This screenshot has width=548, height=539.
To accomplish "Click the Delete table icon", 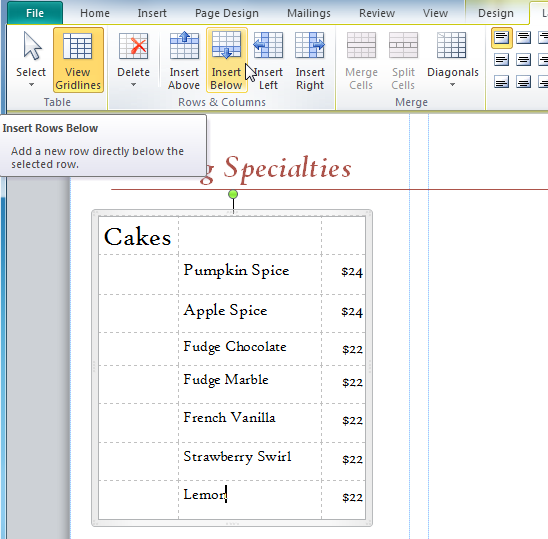I will 133,45.
